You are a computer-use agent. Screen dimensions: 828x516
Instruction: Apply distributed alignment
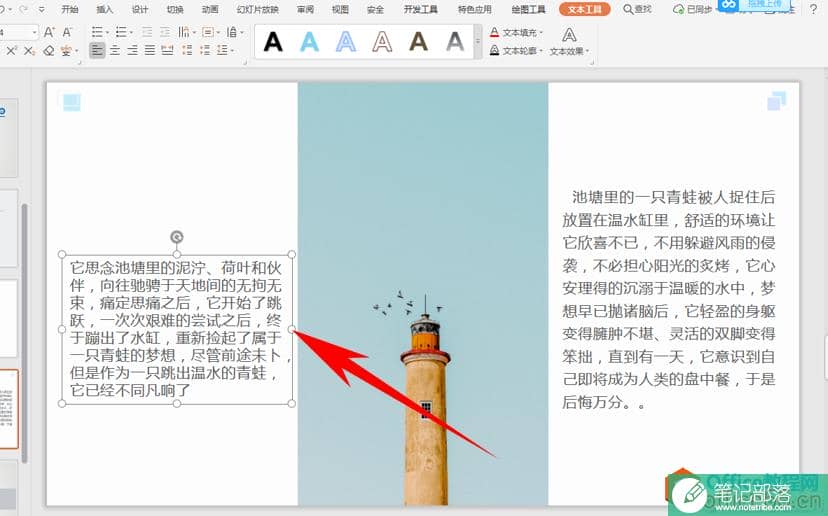click(x=167, y=50)
